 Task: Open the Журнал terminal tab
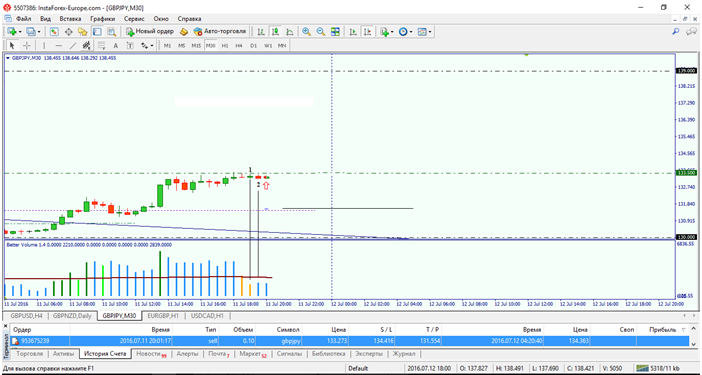tap(404, 354)
